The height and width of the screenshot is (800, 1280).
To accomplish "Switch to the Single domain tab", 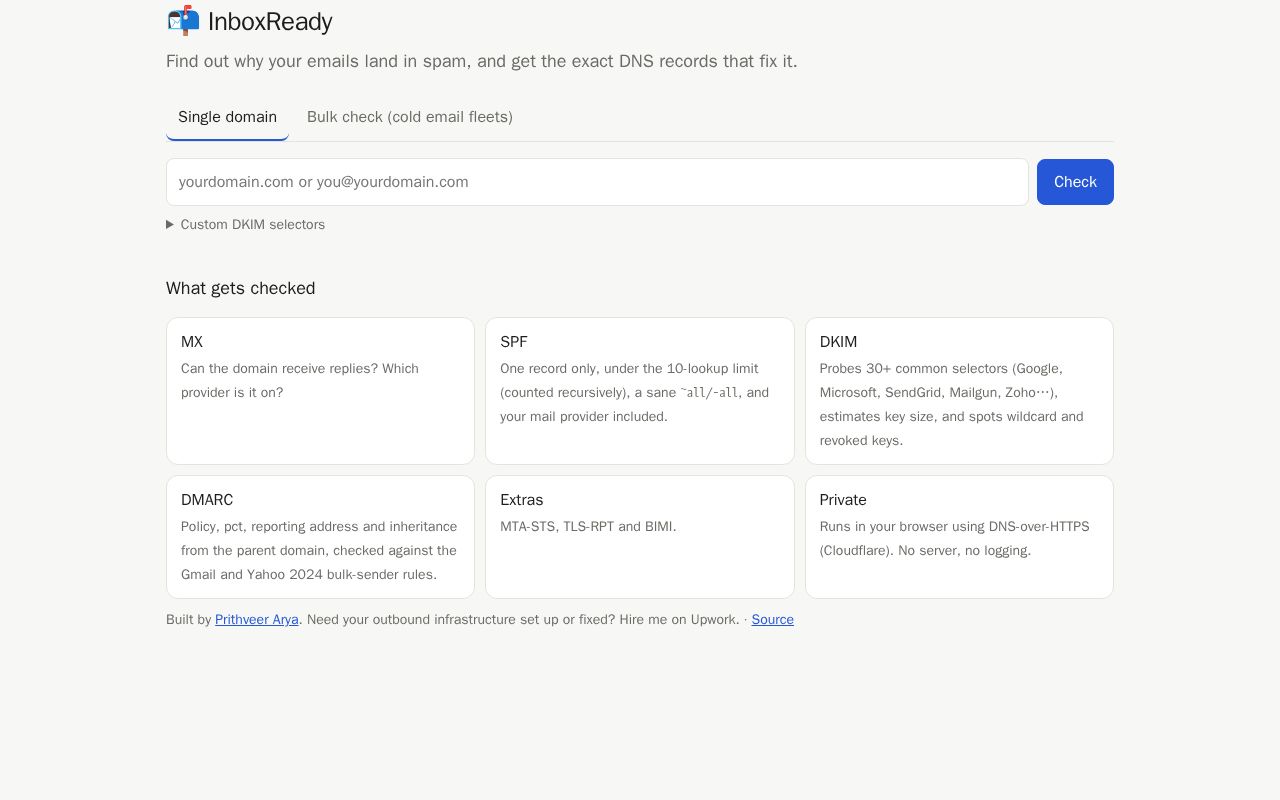I will pyautogui.click(x=227, y=117).
